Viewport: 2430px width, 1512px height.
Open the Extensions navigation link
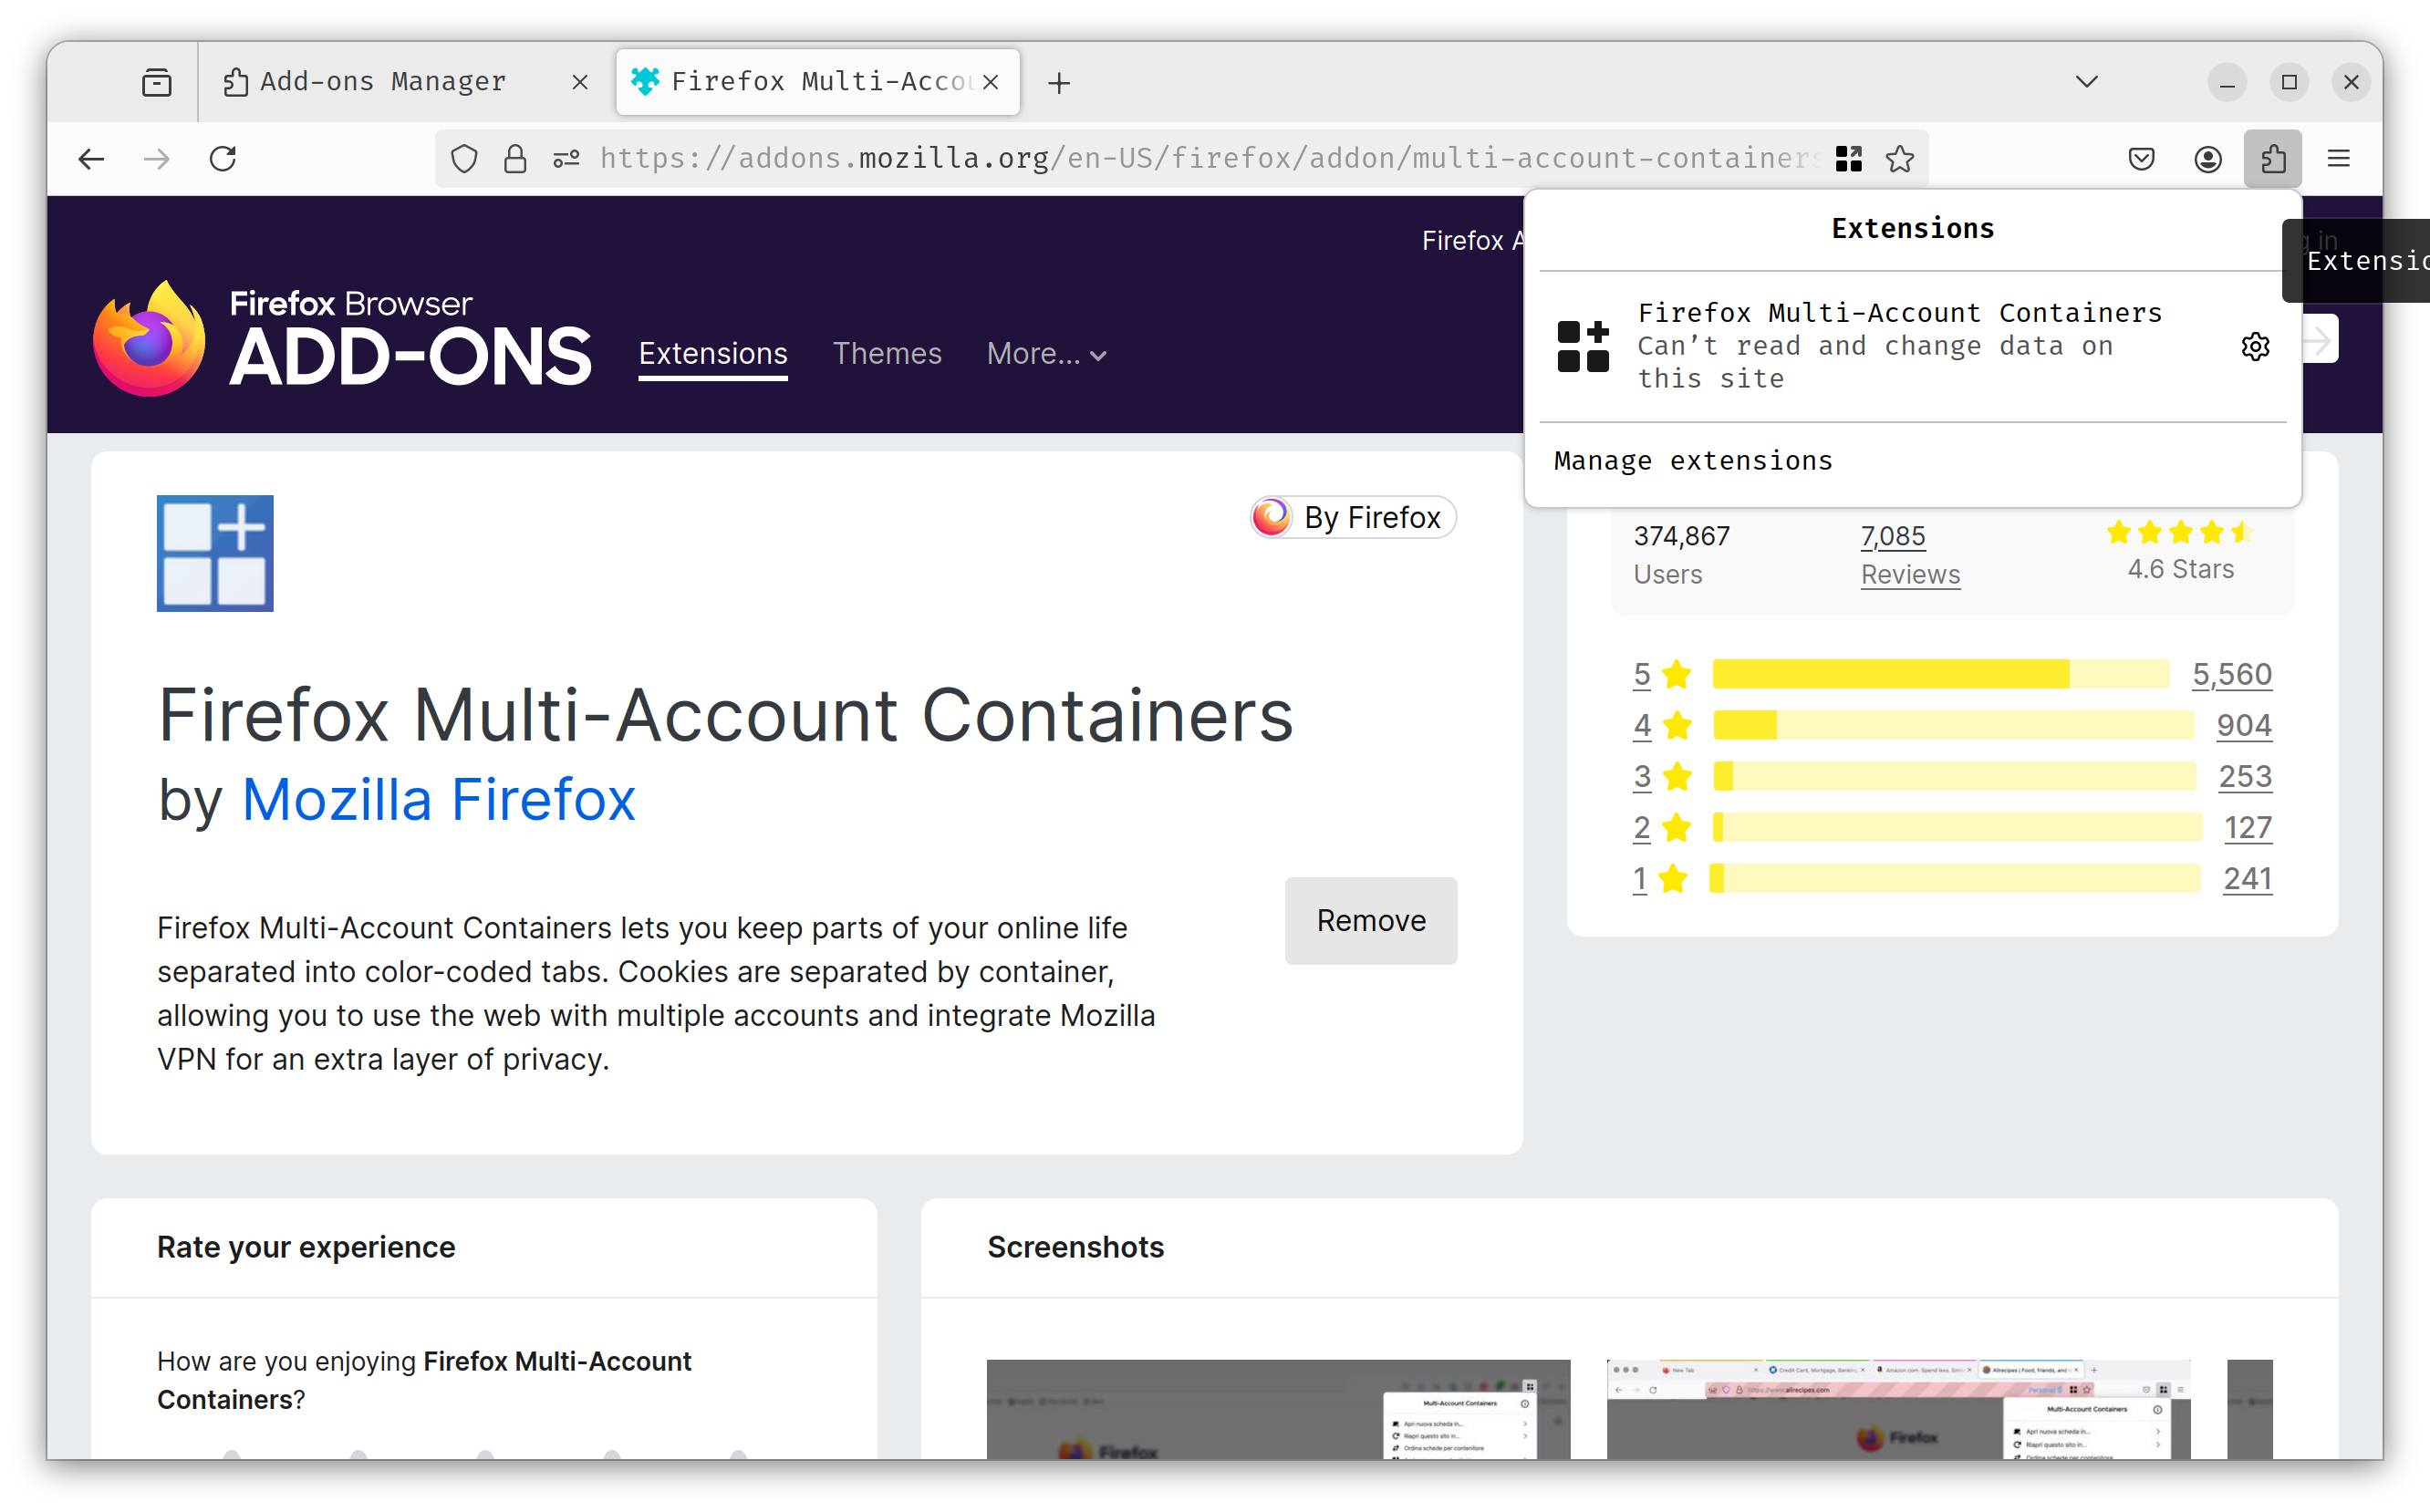tap(713, 354)
